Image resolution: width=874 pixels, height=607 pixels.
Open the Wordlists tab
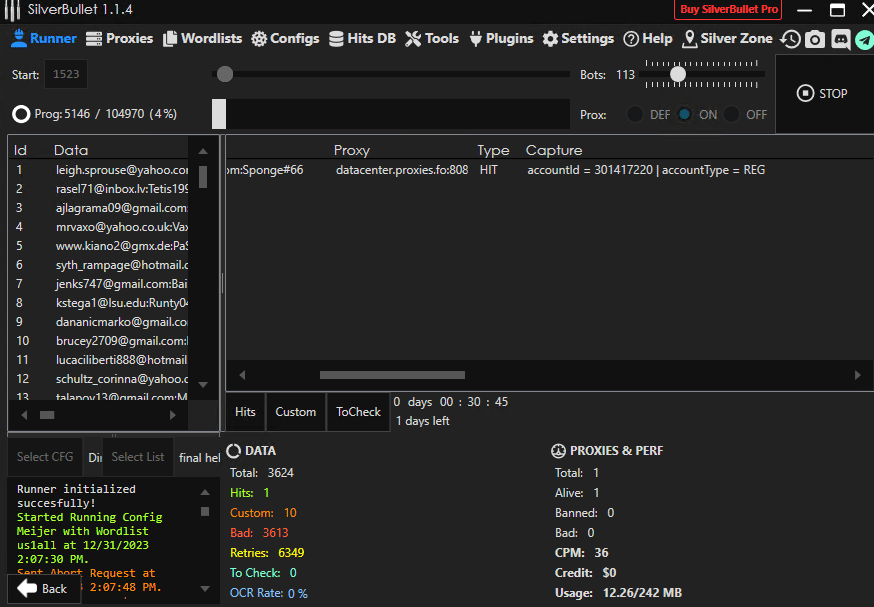coord(202,38)
